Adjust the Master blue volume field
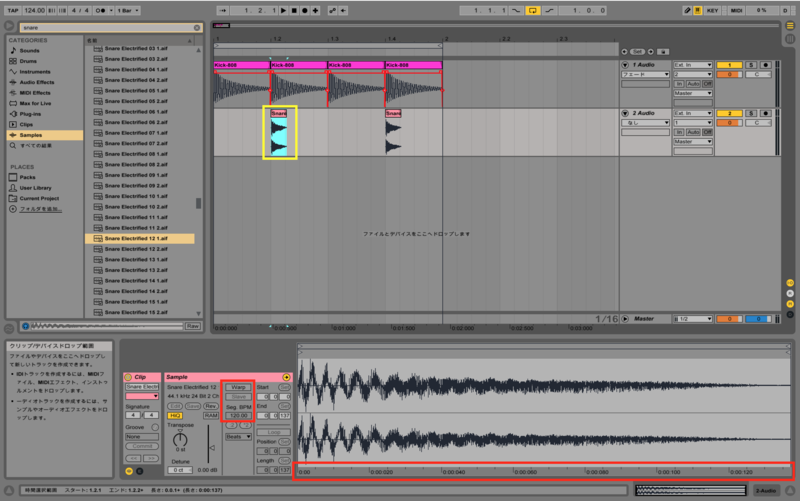Screen dimensions: 800x501 [x=758, y=319]
